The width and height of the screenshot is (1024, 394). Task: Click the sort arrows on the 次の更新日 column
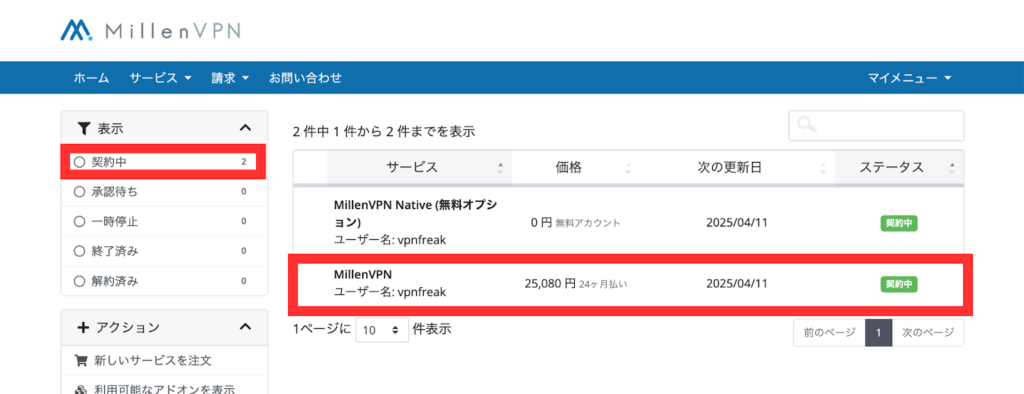click(x=822, y=168)
